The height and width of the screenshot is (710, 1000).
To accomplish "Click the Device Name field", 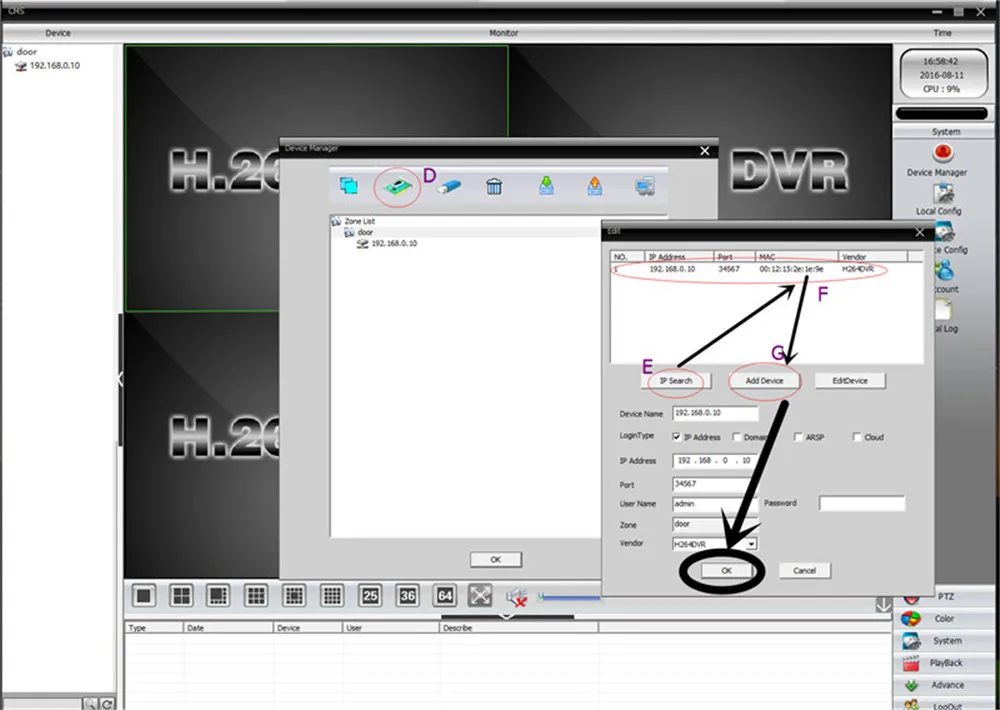I will pyautogui.click(x=715, y=413).
